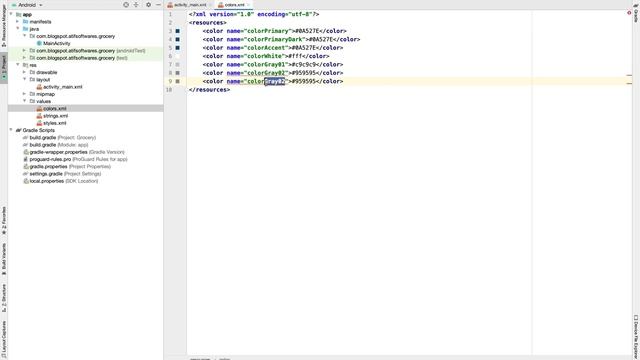Click colorPrimaryDark gutter swatch on line 4
Image resolution: width=640 pixels, height=360 pixels.
pyautogui.click(x=178, y=40)
